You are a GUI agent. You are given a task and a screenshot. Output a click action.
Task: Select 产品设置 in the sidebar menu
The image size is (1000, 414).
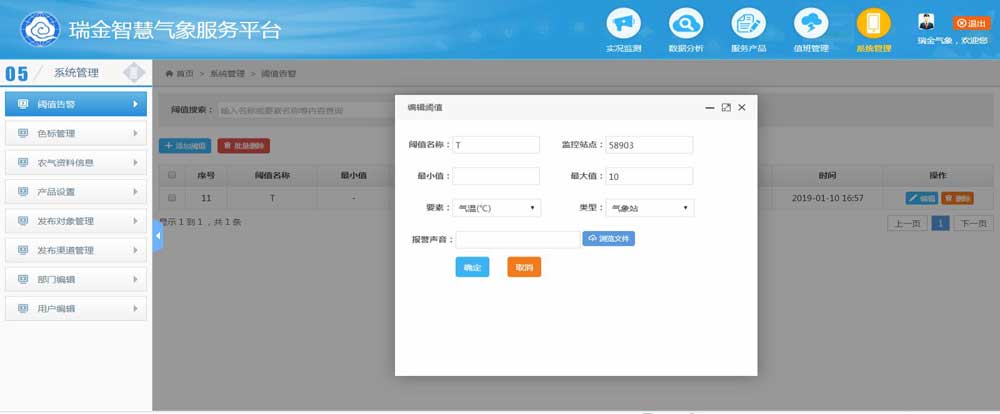76,191
